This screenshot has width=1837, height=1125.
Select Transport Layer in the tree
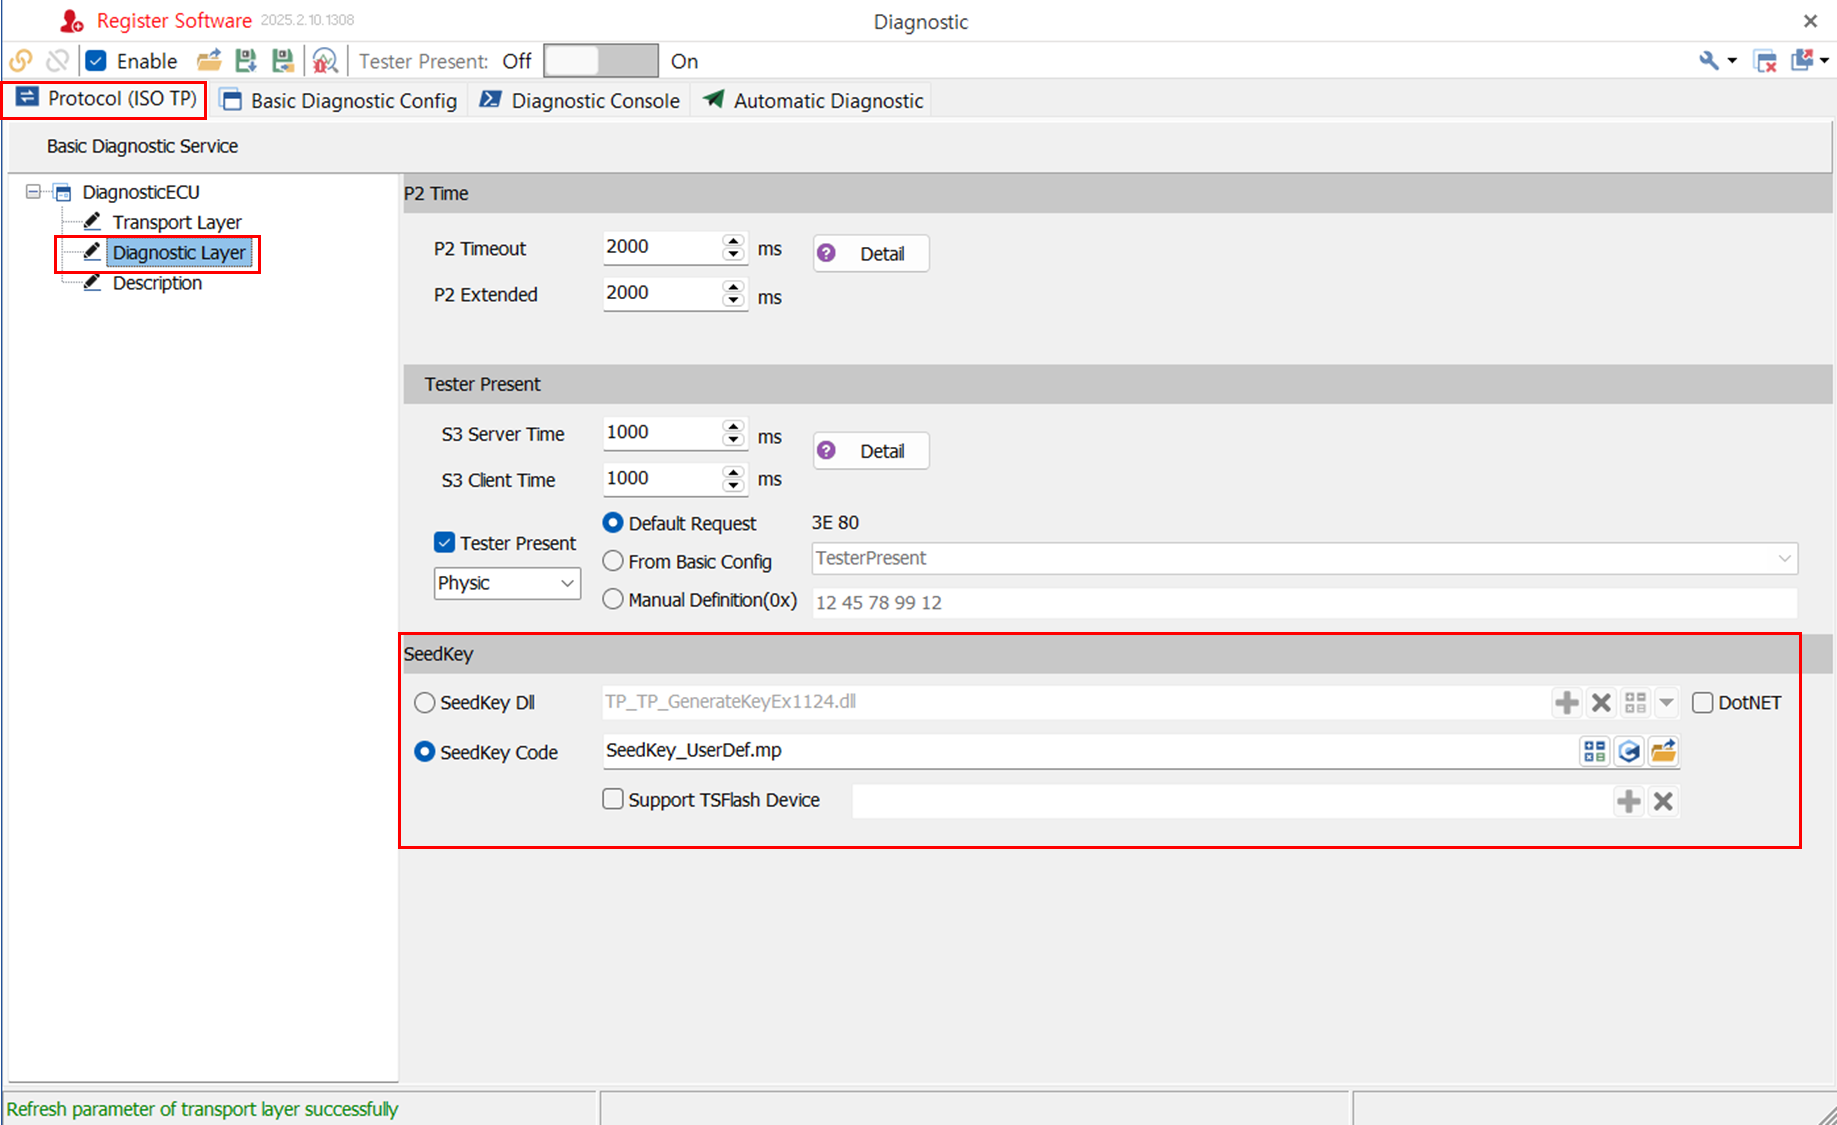(177, 222)
